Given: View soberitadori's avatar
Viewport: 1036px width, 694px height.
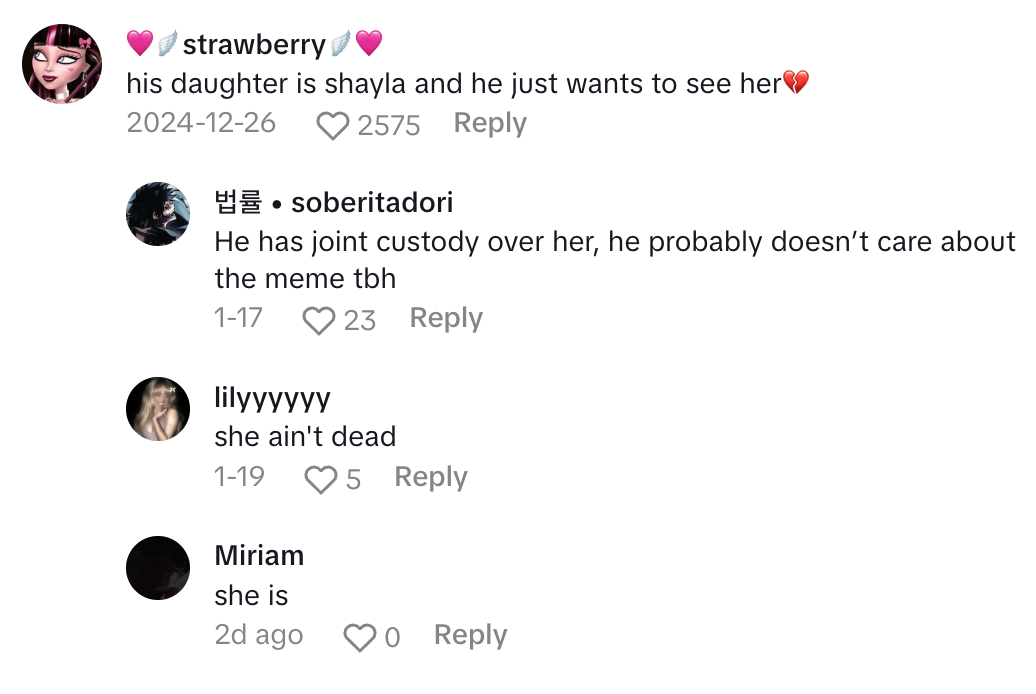Looking at the screenshot, I should click(x=158, y=215).
